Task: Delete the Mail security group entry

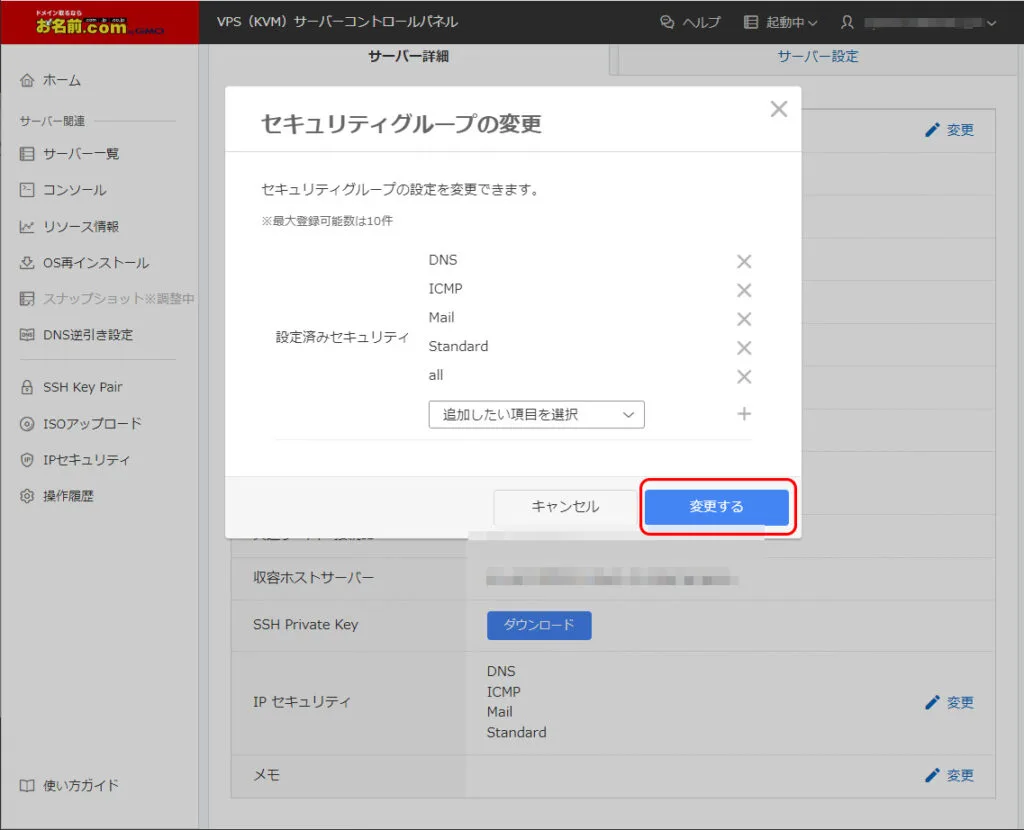Action: click(x=744, y=319)
